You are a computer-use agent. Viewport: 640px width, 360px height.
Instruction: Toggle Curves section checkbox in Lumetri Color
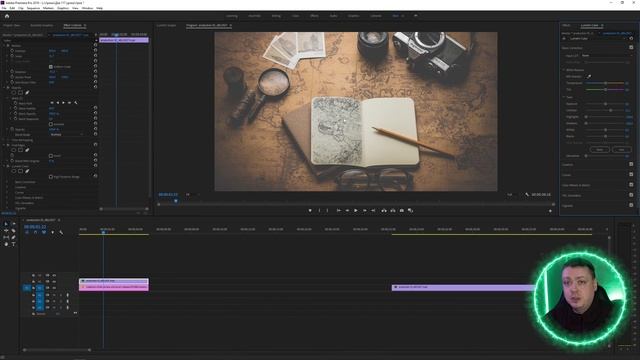point(631,175)
